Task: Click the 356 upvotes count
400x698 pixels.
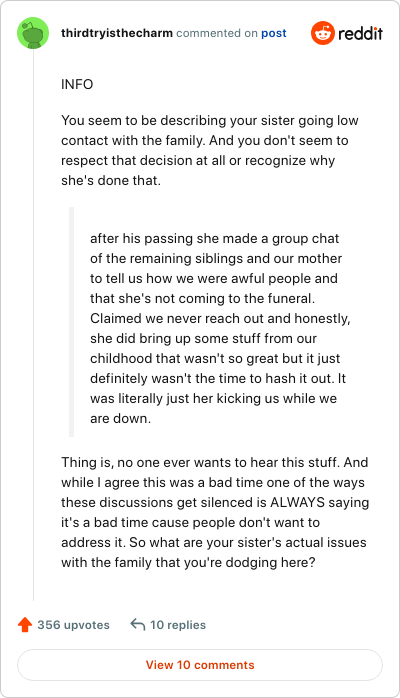Action: 73,625
